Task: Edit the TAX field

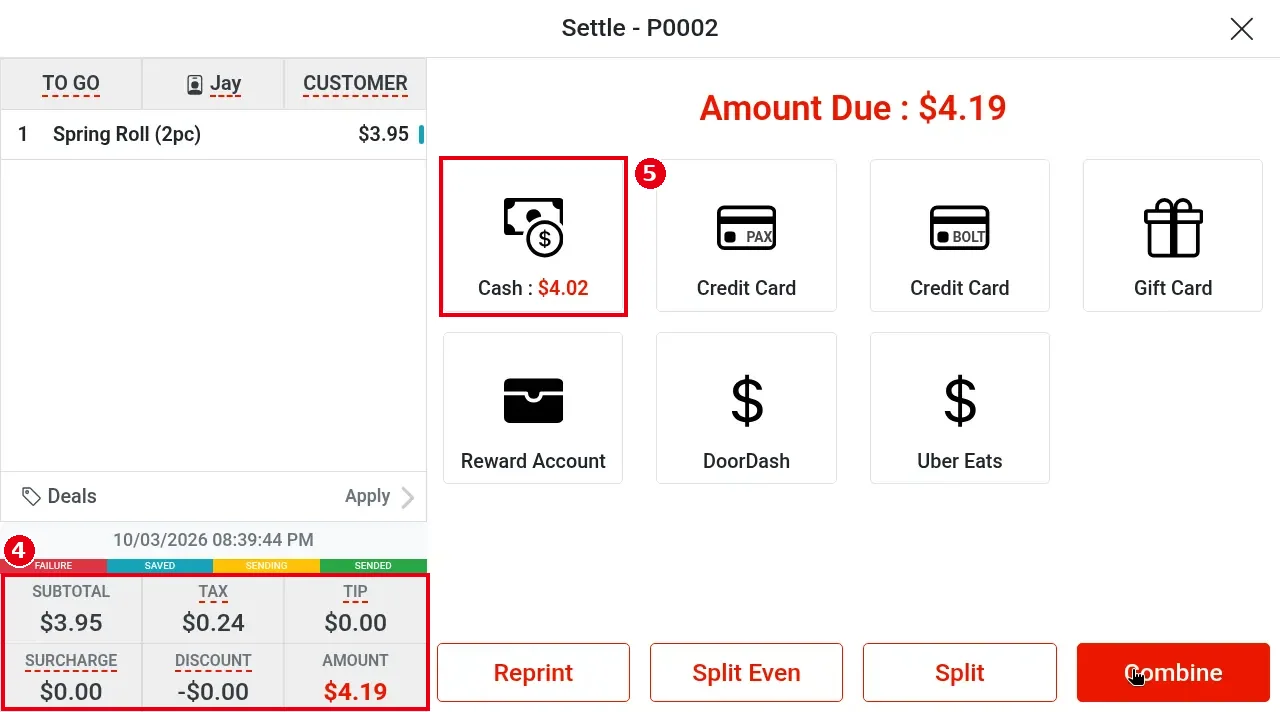Action: pyautogui.click(x=213, y=608)
